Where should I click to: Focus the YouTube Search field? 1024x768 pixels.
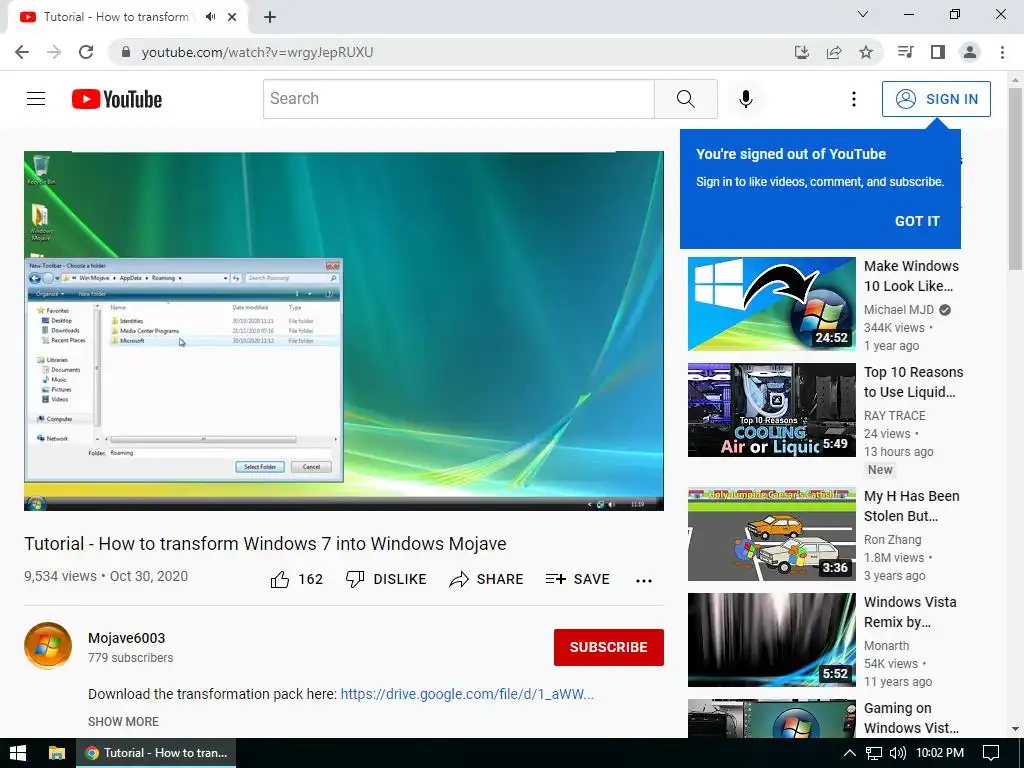(x=458, y=99)
